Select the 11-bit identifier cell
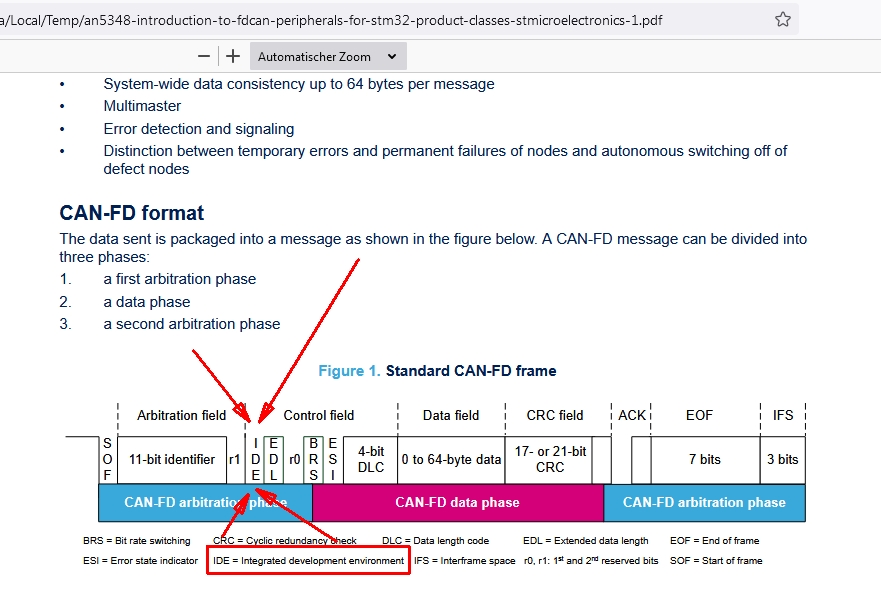This screenshot has width=881, height=610. coord(172,460)
